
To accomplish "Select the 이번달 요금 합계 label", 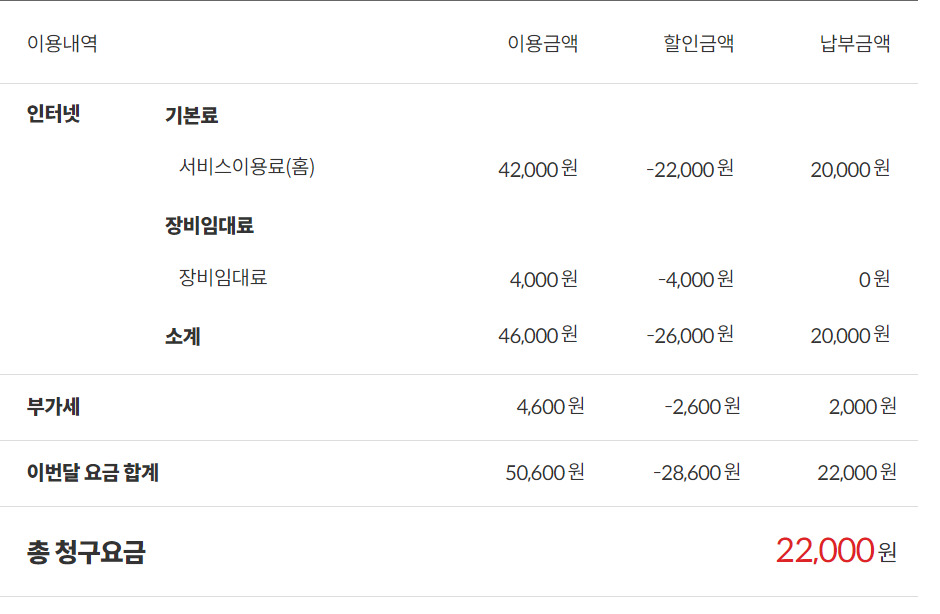I will click(x=93, y=473).
